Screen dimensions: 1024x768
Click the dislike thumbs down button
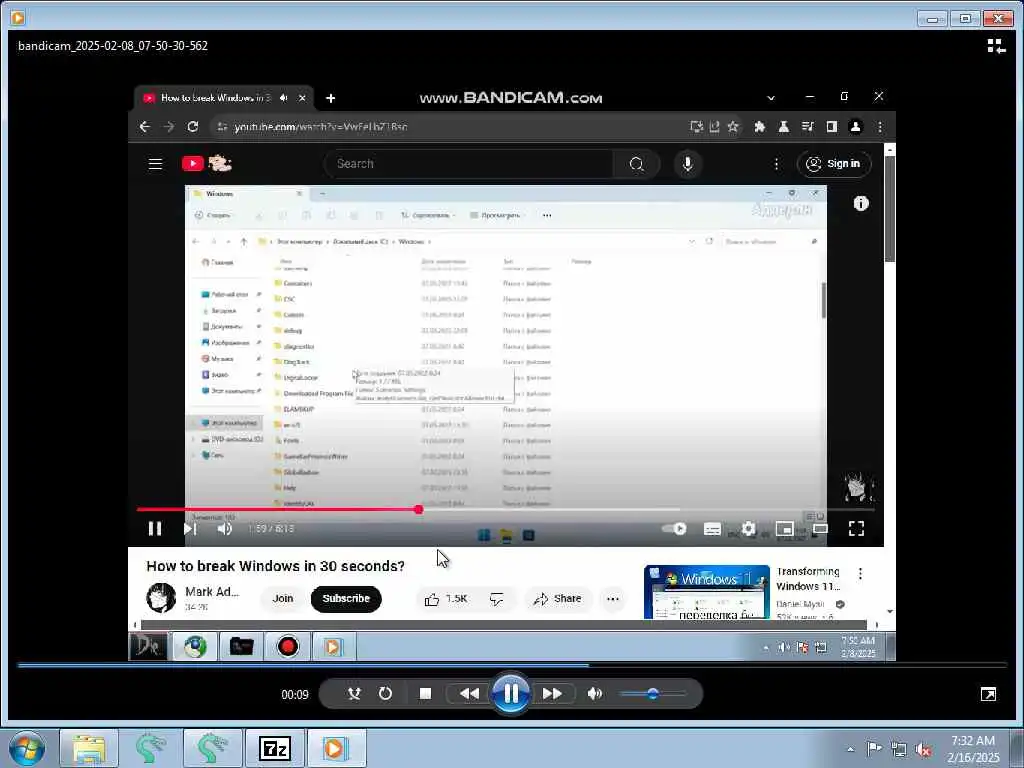496,599
